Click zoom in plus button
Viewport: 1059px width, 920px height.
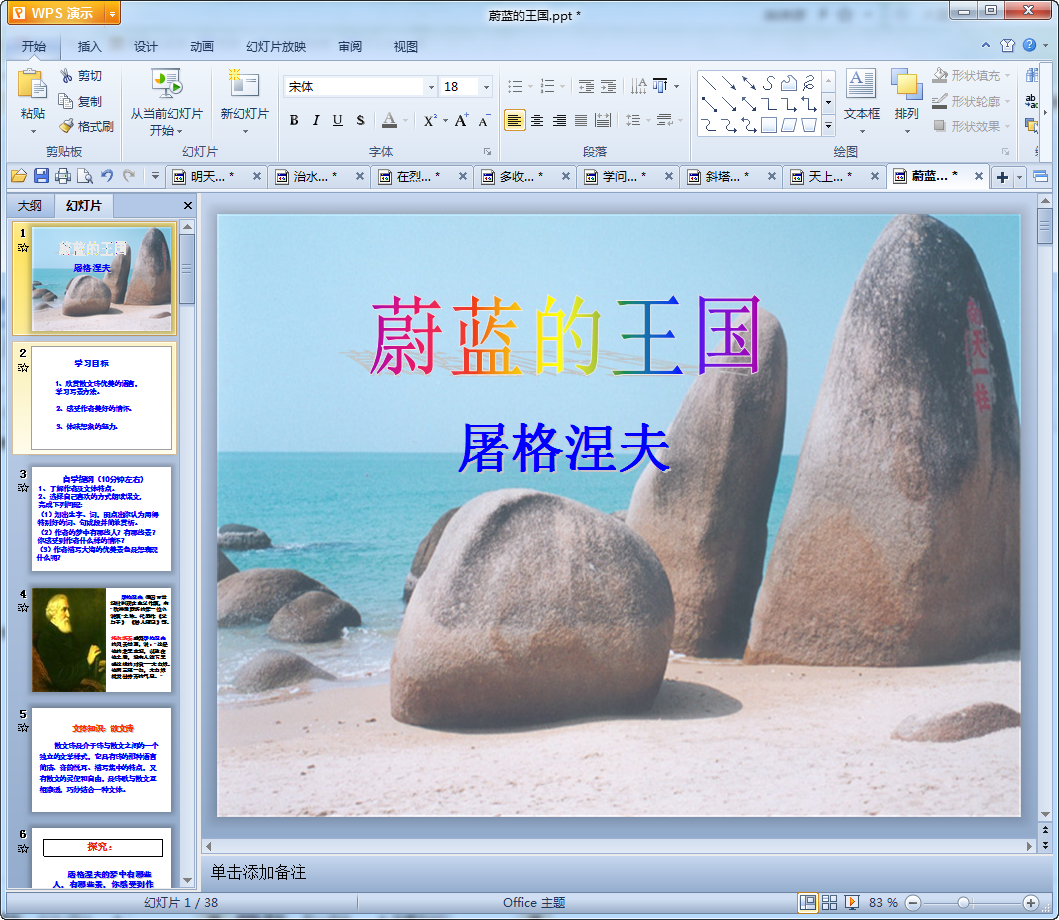pyautogui.click(x=1031, y=902)
